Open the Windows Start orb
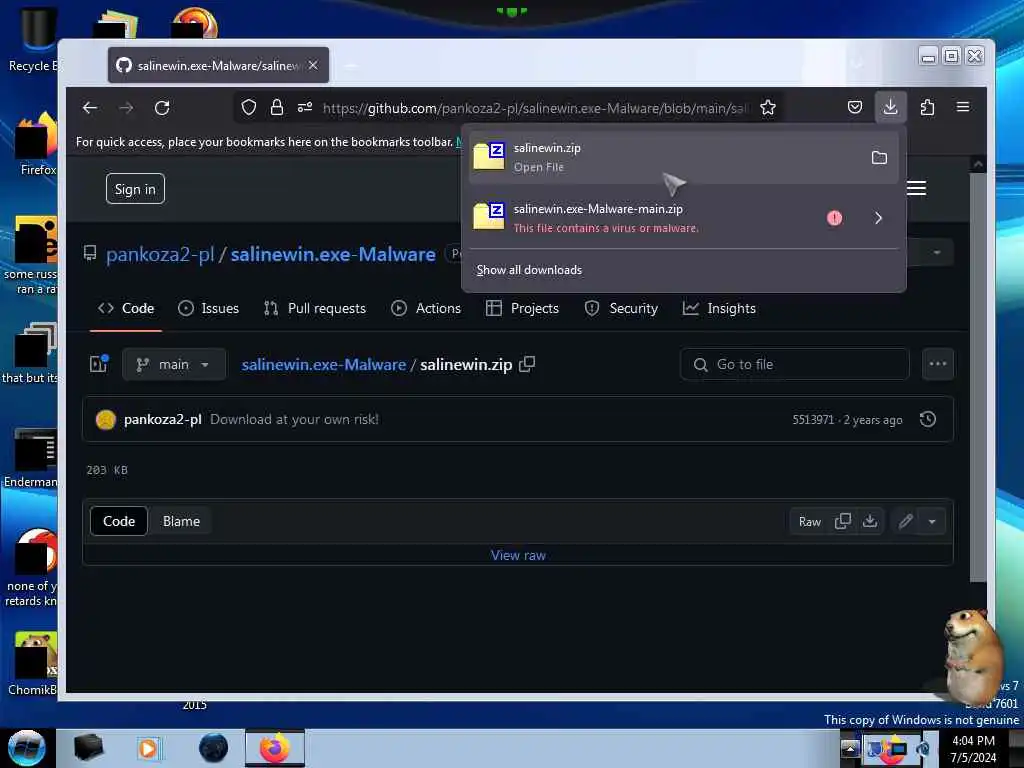Viewport: 1024px width, 768px height. (27, 748)
